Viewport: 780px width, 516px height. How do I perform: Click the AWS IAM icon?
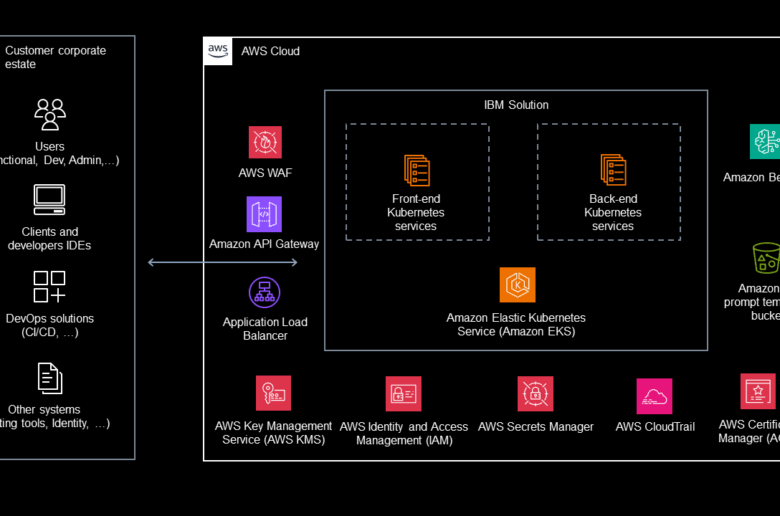[403, 393]
